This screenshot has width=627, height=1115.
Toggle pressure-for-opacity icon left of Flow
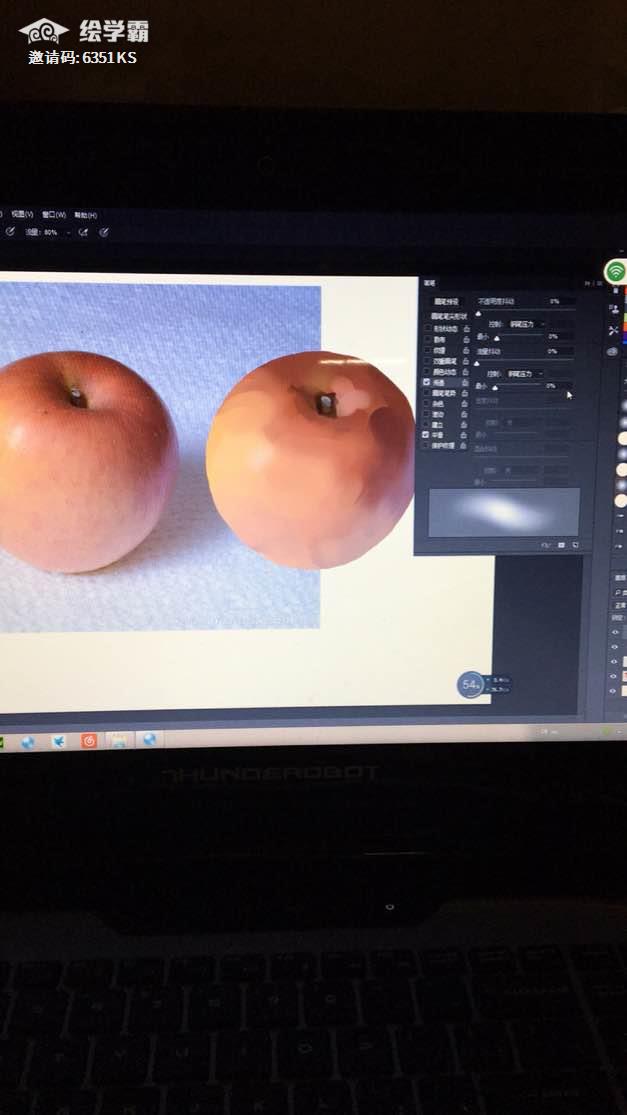pos(10,231)
